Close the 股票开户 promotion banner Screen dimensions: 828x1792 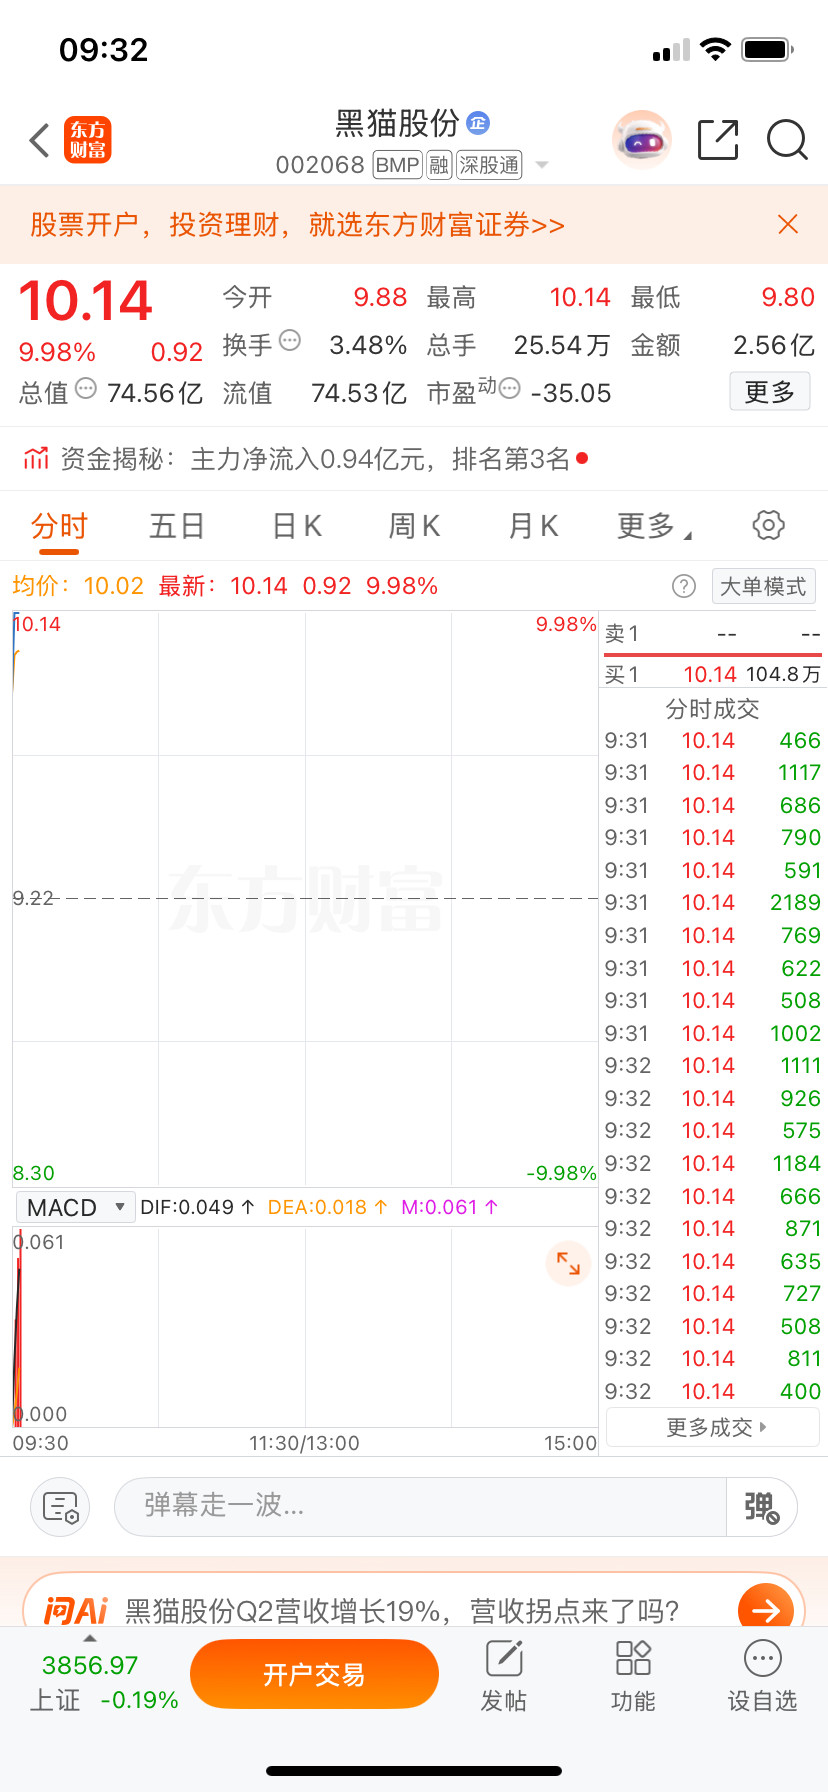click(788, 224)
